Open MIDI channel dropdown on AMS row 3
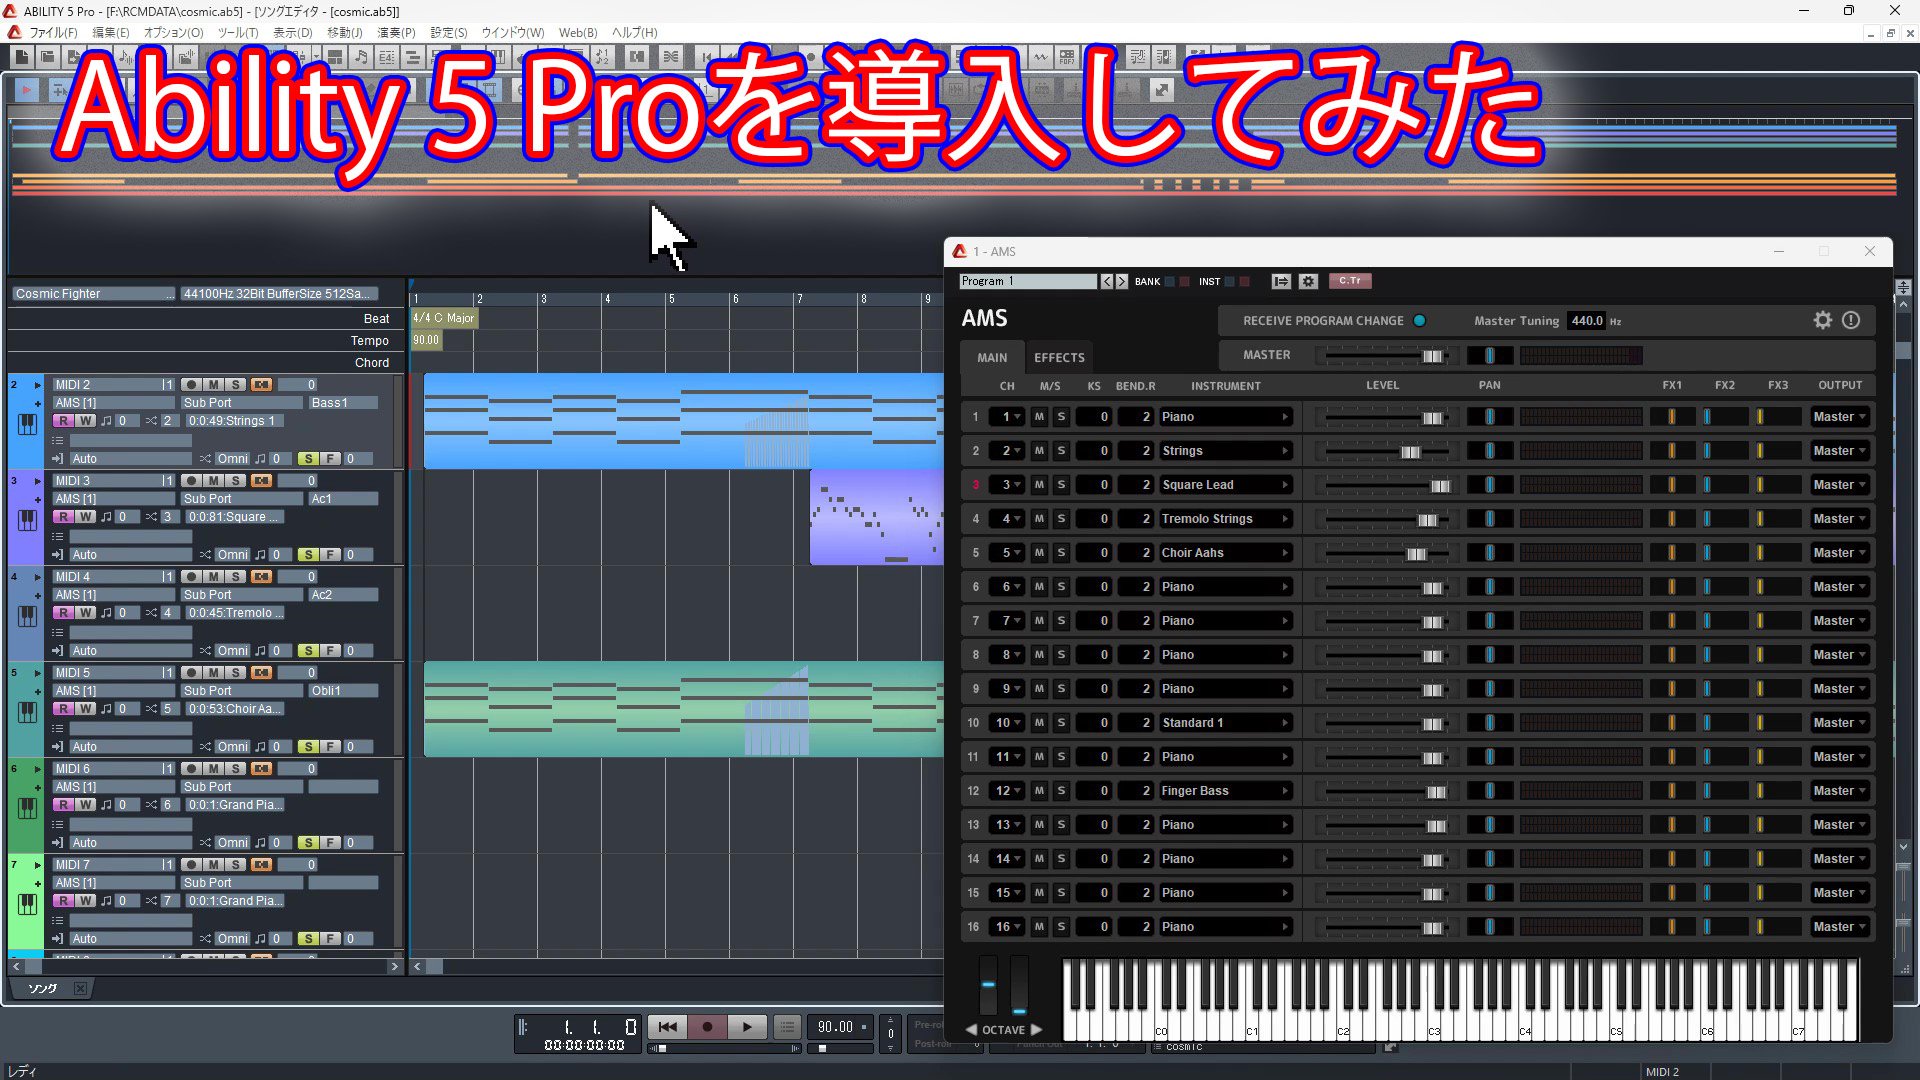1920x1080 pixels. (1007, 485)
